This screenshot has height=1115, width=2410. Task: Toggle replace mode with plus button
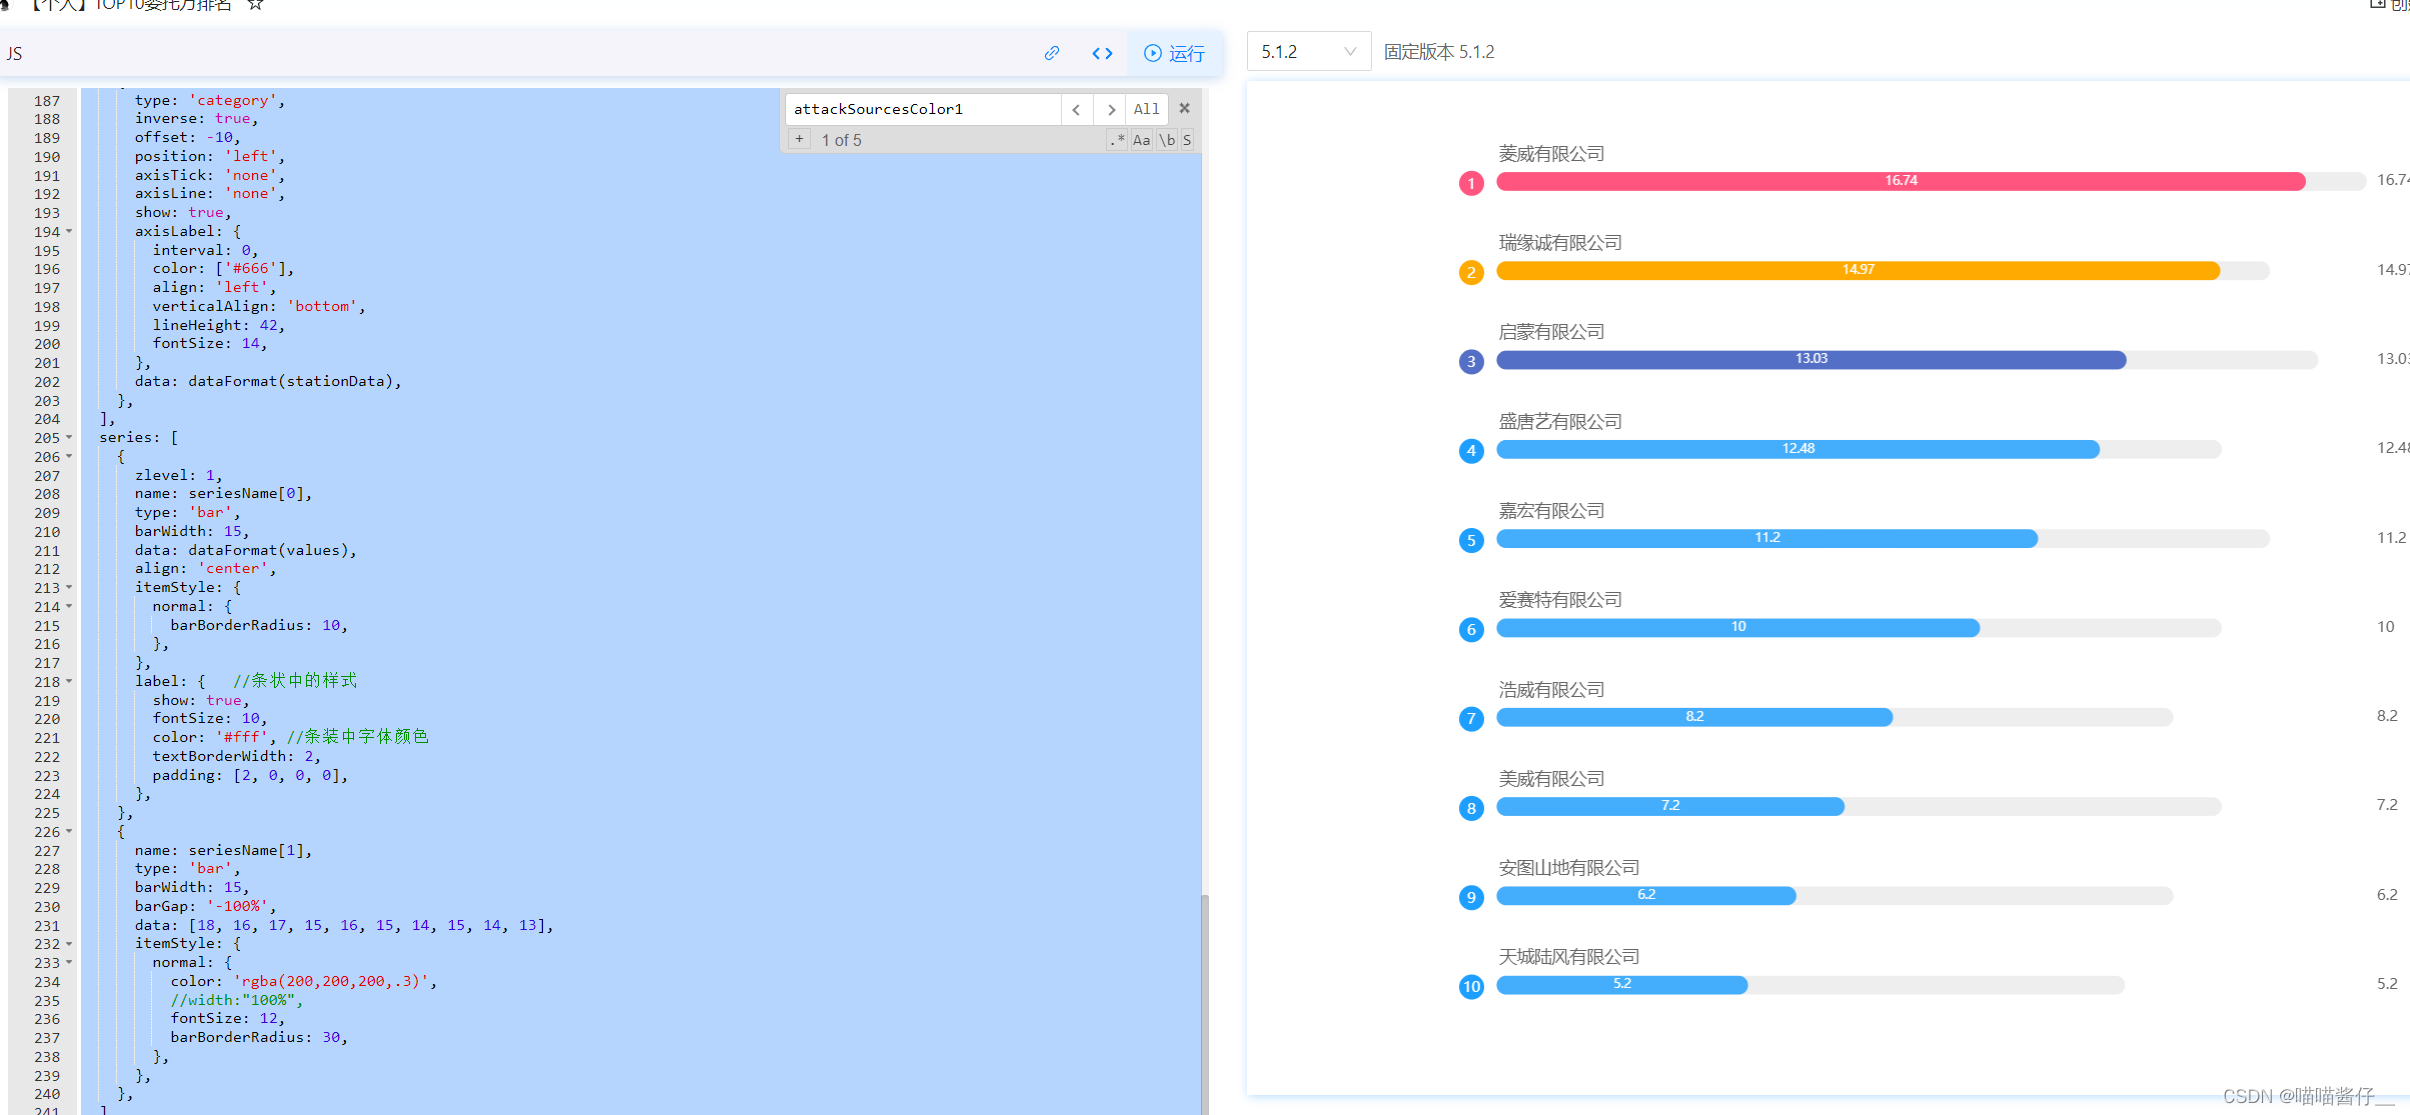click(x=799, y=140)
